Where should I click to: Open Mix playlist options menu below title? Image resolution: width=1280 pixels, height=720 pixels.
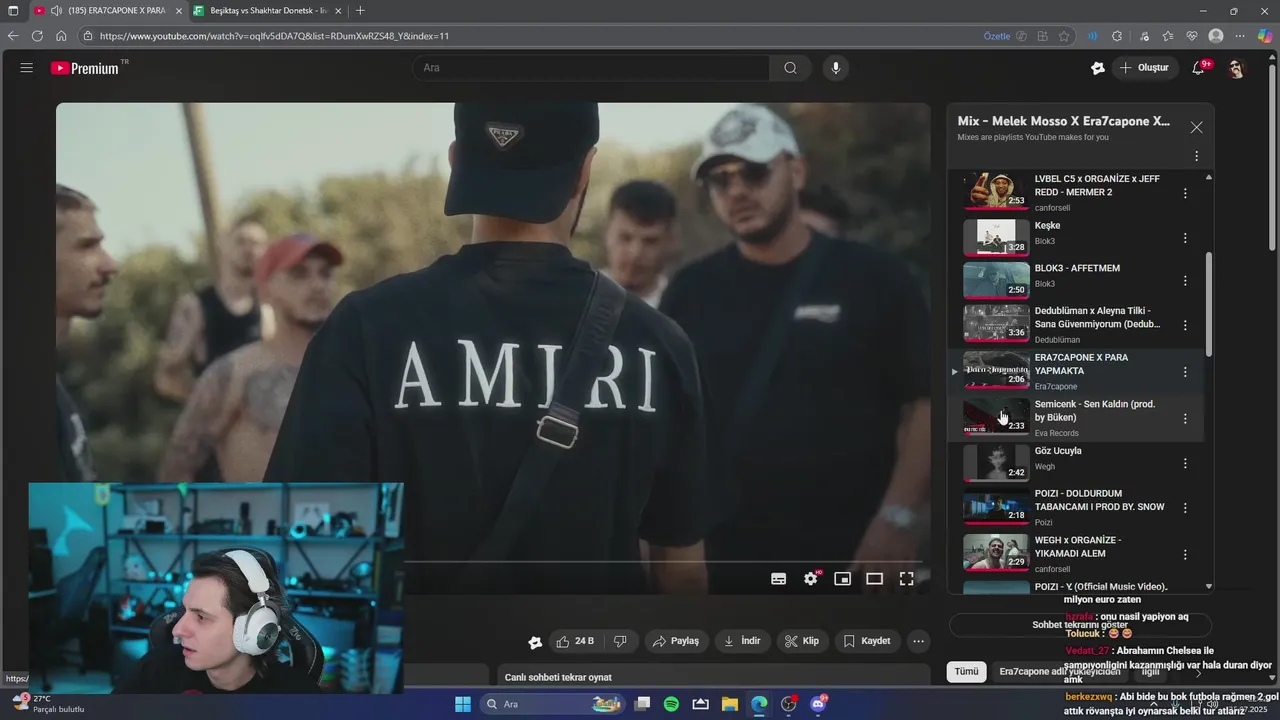(1196, 156)
